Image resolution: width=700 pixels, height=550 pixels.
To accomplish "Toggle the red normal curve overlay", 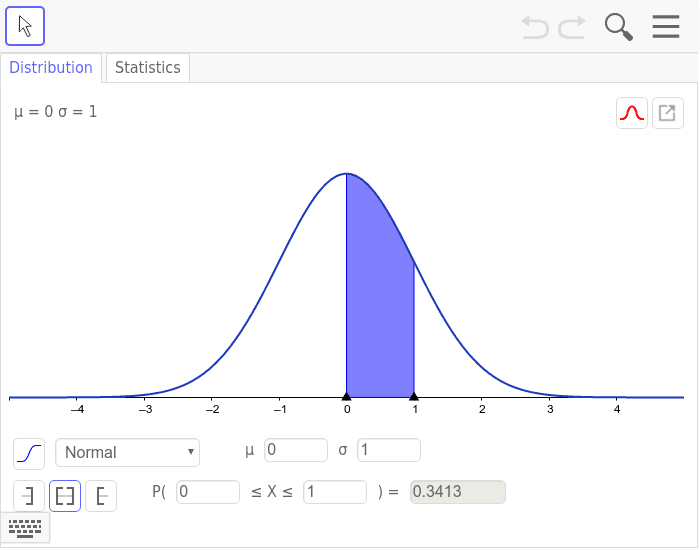I will pos(632,113).
